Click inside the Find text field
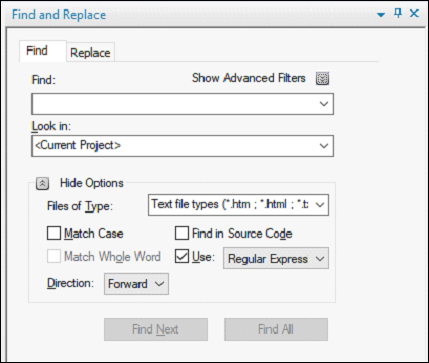Image resolution: width=429 pixels, height=363 pixels. 174,104
